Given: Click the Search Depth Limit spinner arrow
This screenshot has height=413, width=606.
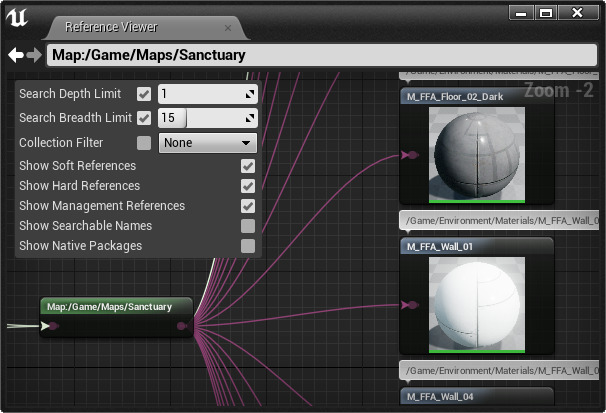Looking at the screenshot, I should coord(250,94).
